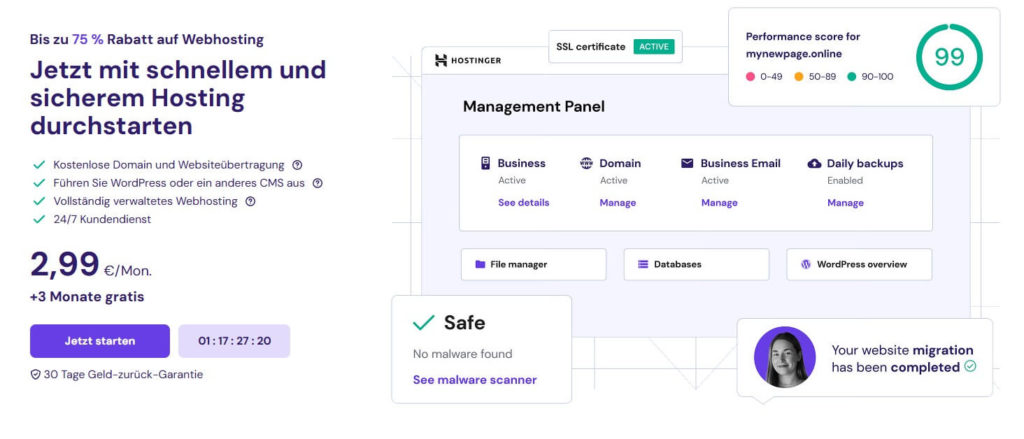Click the Domain globe icon

point(586,163)
